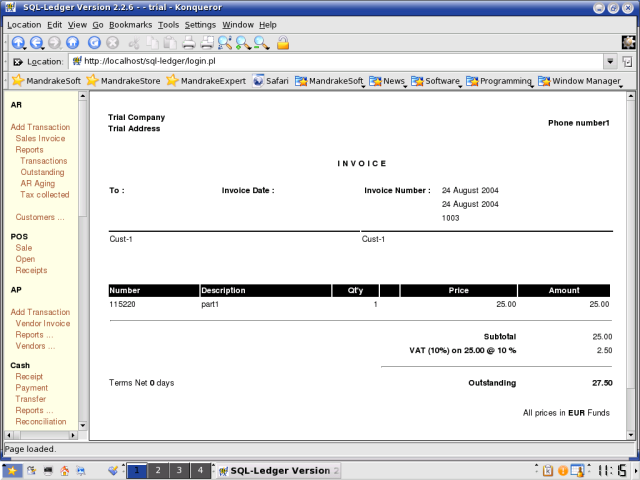Open the Bookmarks menu
This screenshot has height=480, width=640.
129,24
